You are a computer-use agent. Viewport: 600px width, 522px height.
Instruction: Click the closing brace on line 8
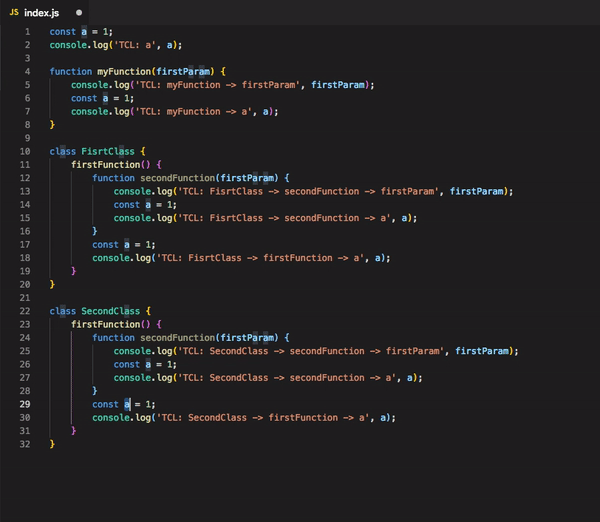coord(52,125)
